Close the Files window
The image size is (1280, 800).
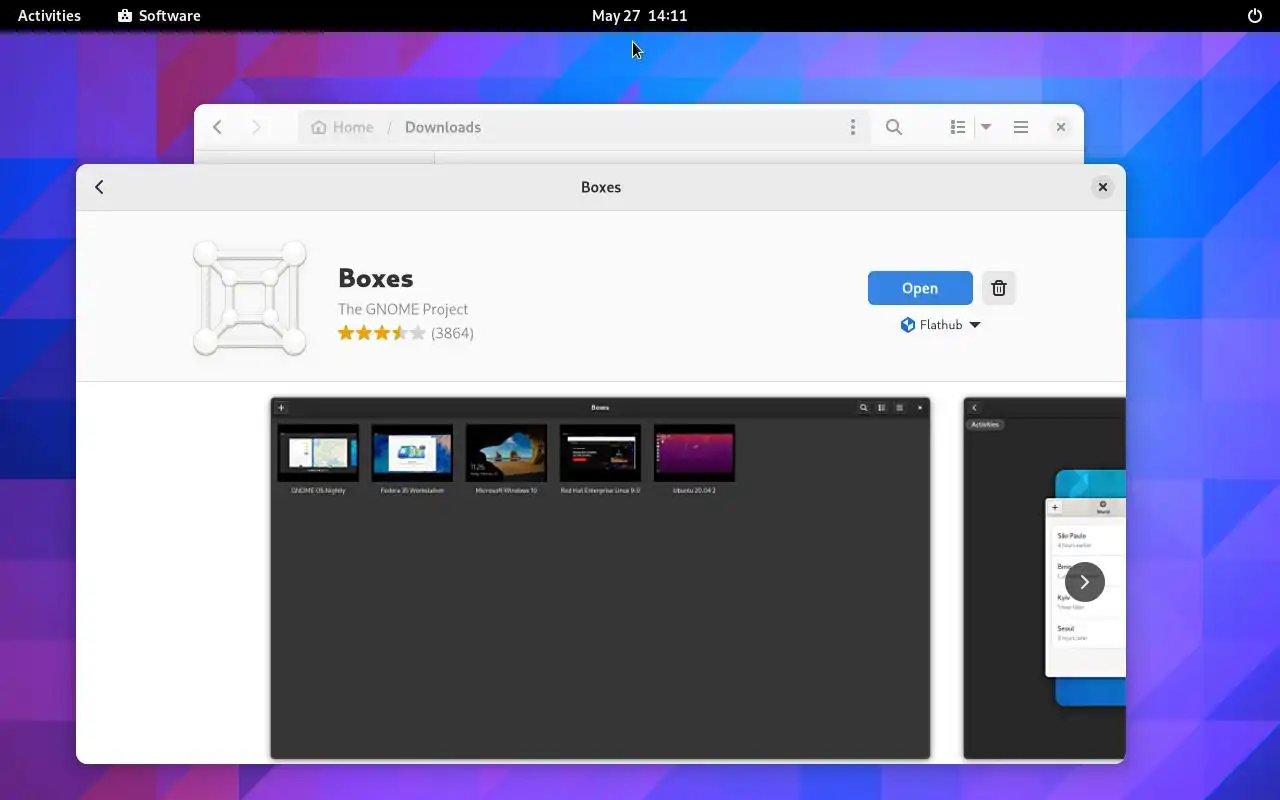pyautogui.click(x=1061, y=127)
